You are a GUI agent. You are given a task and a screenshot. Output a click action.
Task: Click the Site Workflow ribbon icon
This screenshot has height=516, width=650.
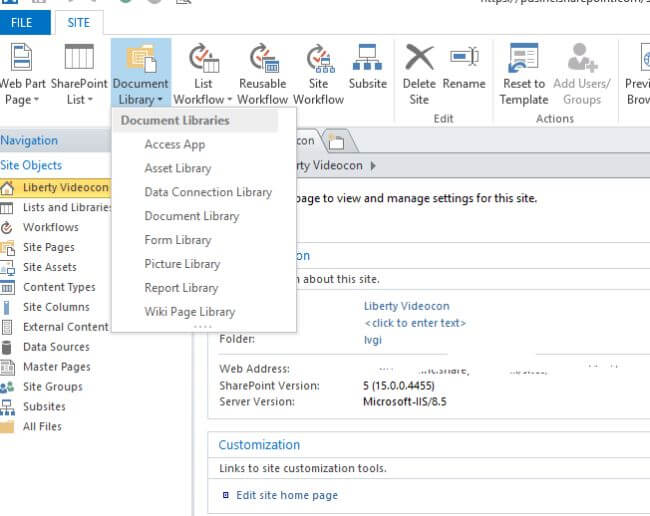coord(320,58)
